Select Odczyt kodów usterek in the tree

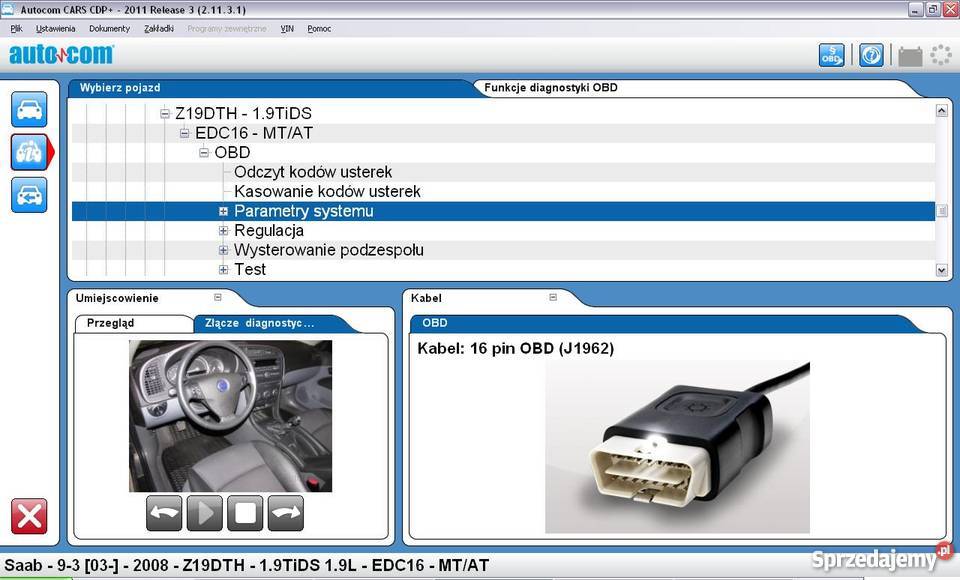click(312, 171)
